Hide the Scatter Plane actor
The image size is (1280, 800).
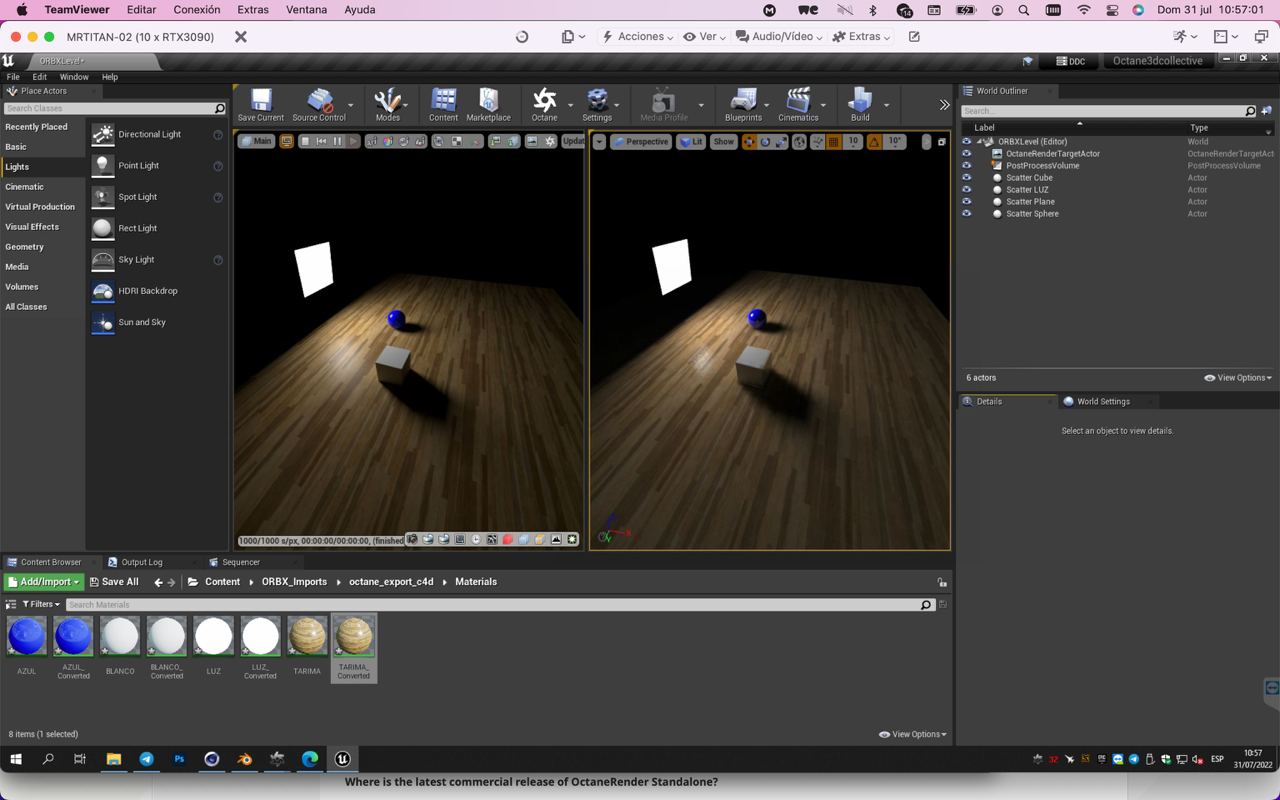[x=966, y=202]
